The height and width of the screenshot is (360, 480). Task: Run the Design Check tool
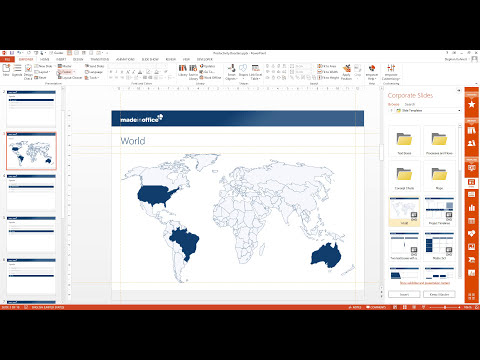click(x=28, y=72)
